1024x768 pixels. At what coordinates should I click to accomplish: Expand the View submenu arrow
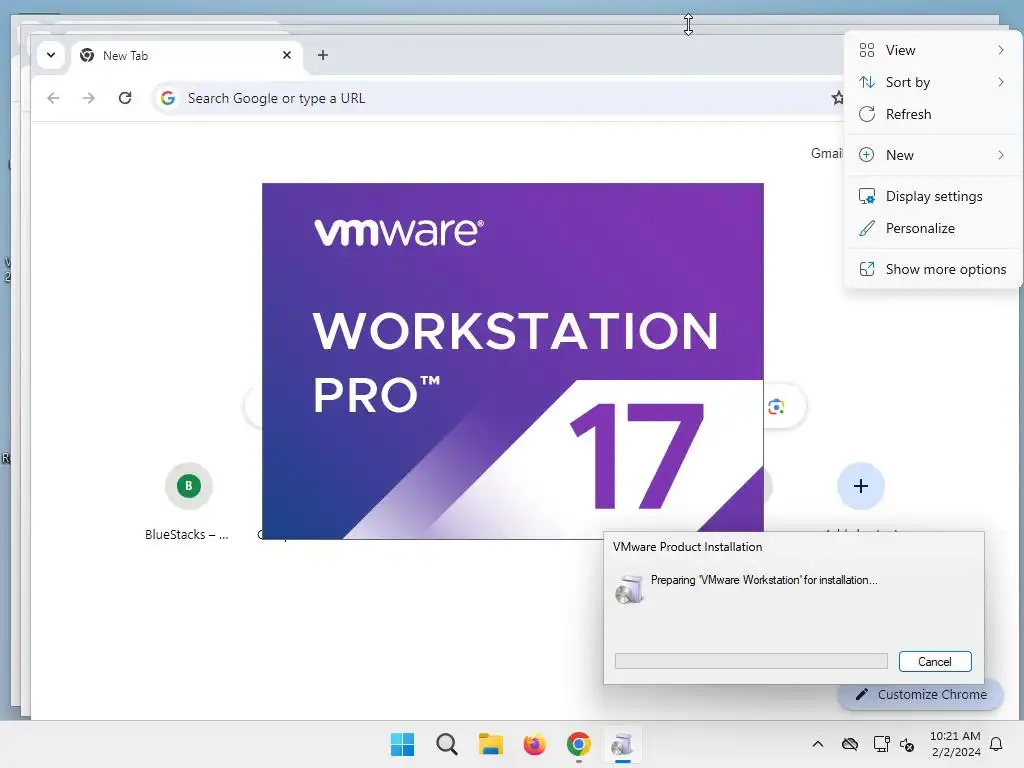click(x=1000, y=50)
